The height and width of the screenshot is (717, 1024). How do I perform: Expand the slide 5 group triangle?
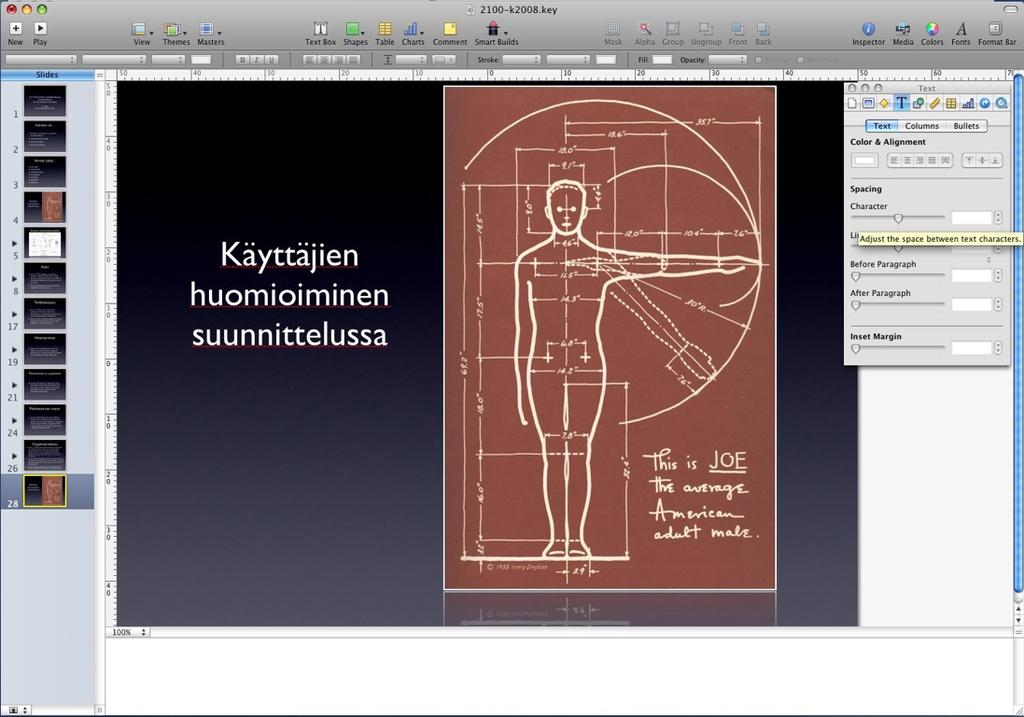tap(14, 243)
